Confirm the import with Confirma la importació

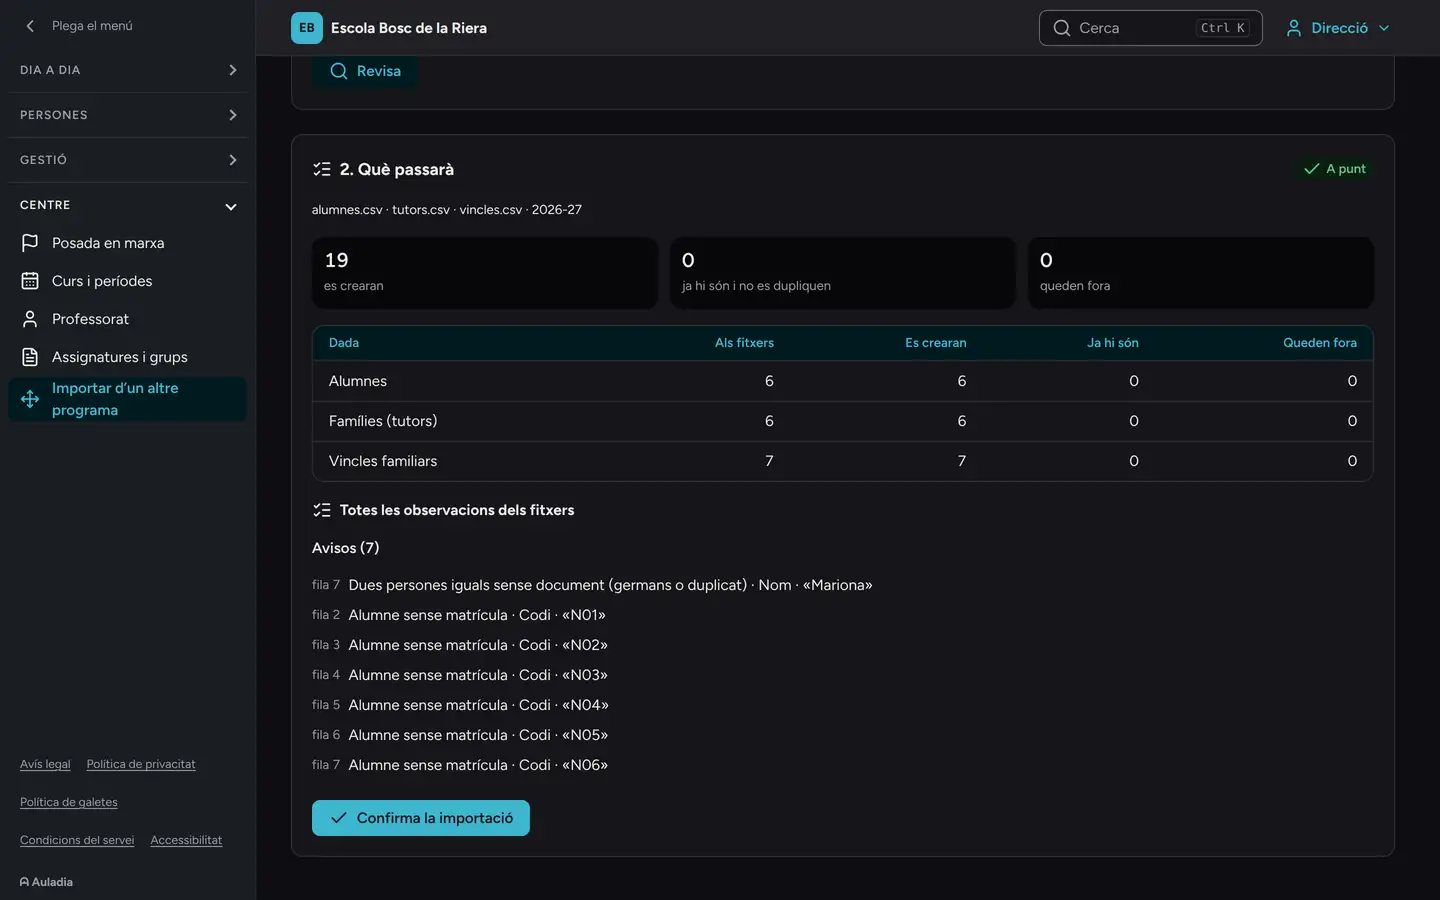[x=421, y=818]
